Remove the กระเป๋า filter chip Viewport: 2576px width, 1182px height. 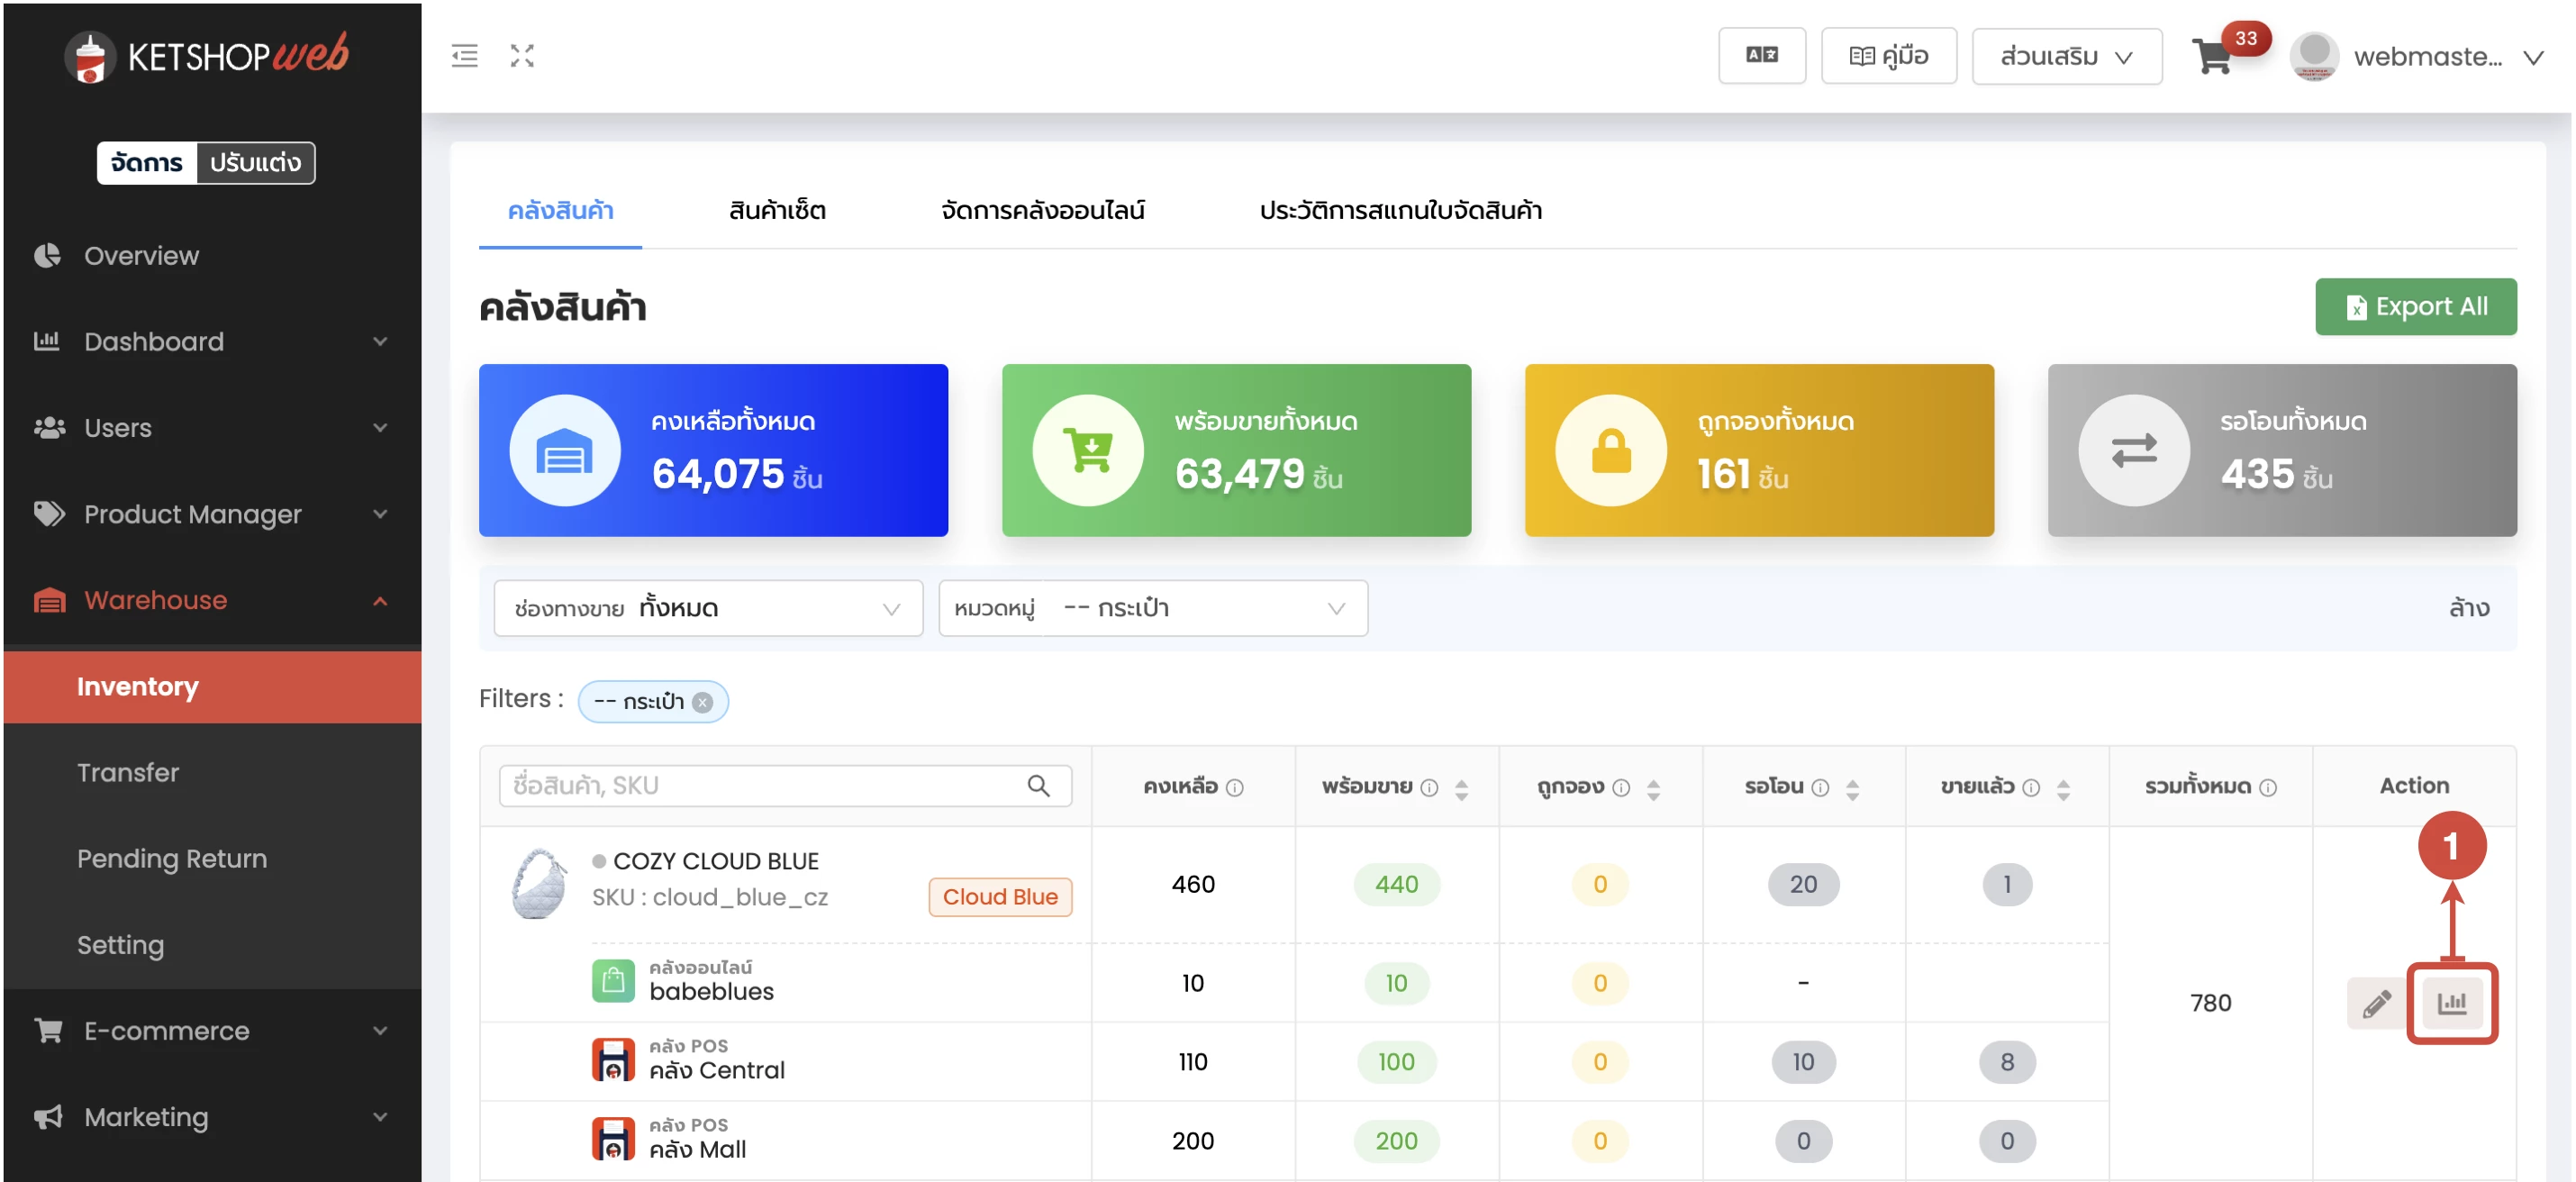(x=703, y=702)
